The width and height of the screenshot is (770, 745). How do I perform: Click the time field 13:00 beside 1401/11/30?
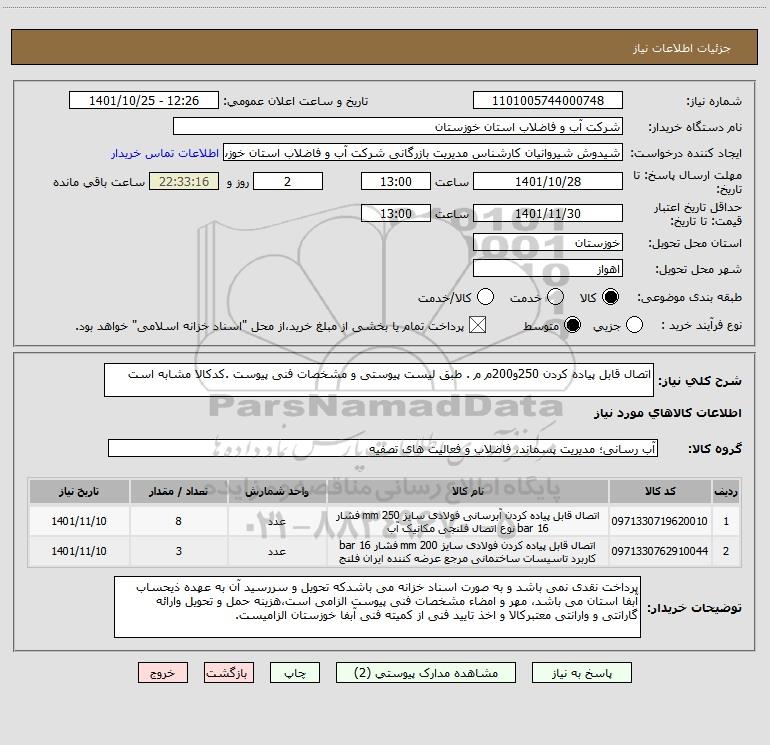point(396,213)
